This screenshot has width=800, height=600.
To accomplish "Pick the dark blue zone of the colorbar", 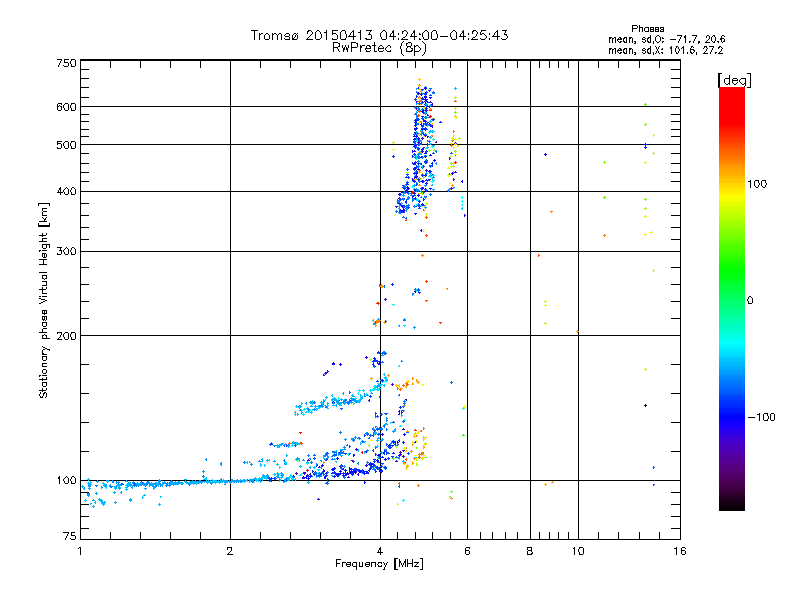I will (731, 420).
